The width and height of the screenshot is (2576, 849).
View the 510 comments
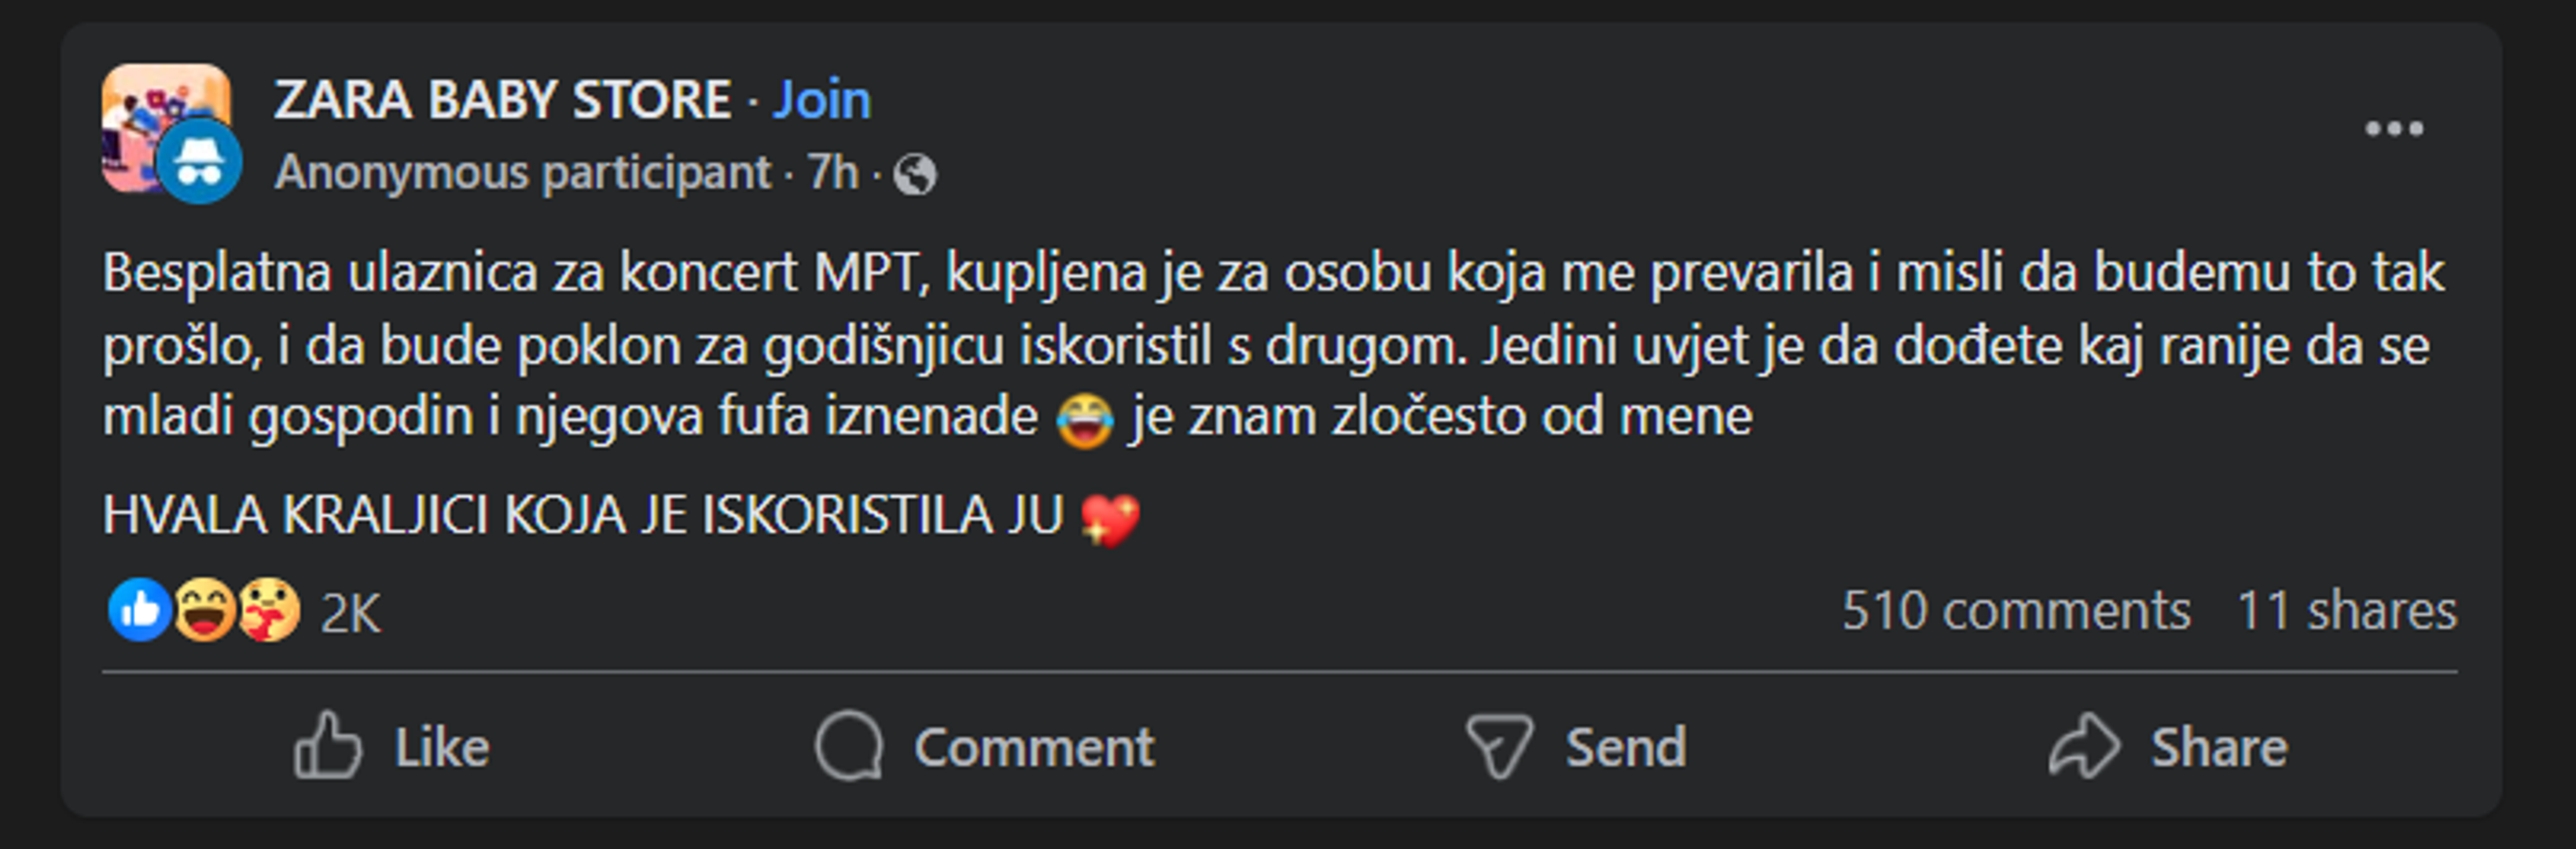pos(2015,610)
